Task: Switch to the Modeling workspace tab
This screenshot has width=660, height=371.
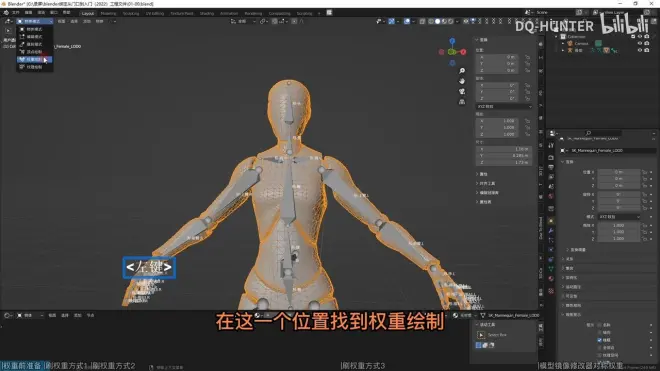Action: point(108,13)
